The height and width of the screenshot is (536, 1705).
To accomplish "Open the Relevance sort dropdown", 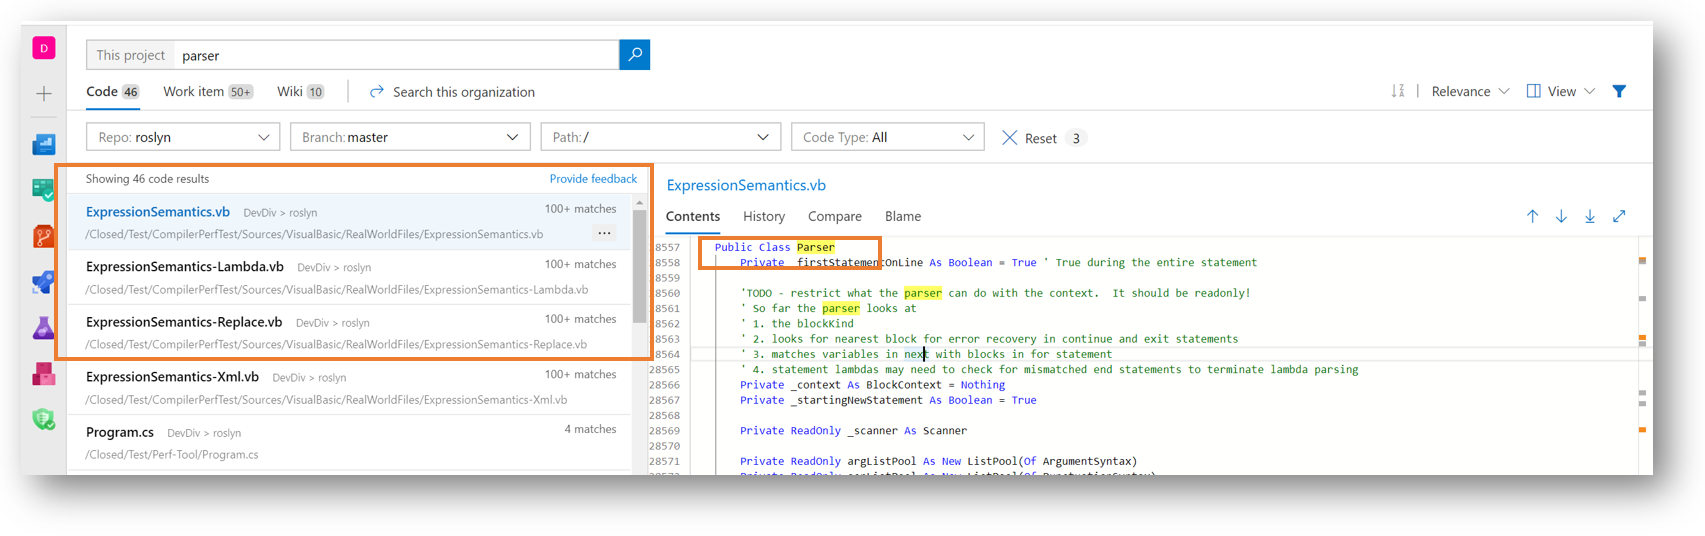I will (1469, 91).
